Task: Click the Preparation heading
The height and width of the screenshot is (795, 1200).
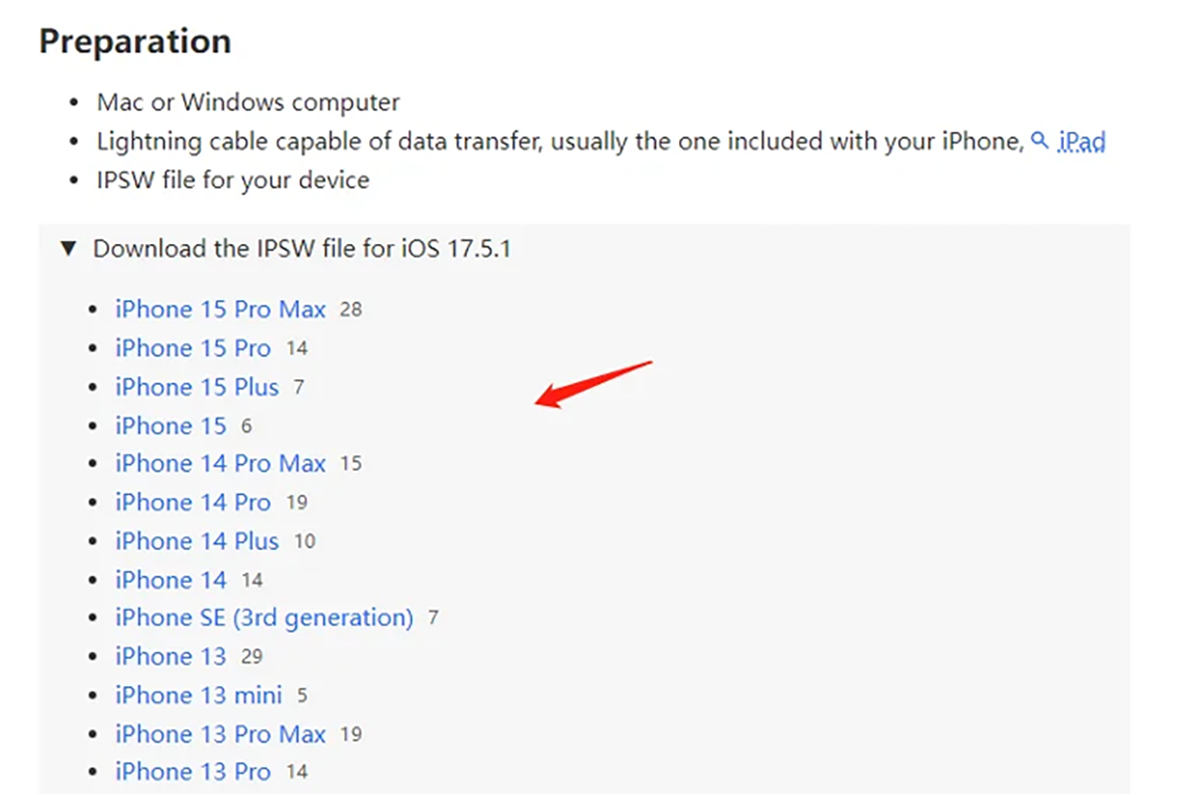Action: [134, 42]
